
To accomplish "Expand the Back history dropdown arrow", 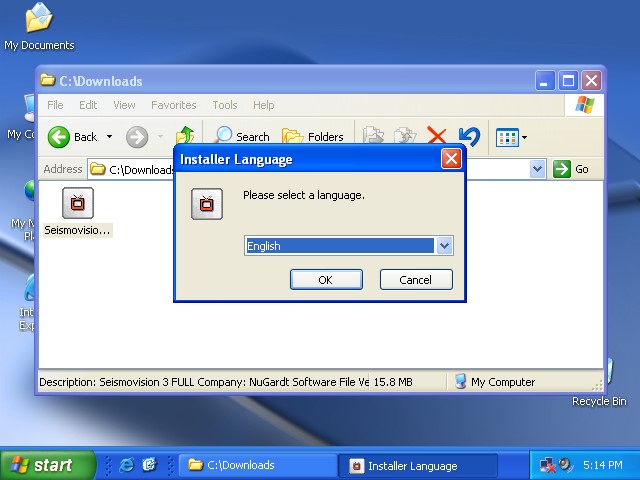I will (109, 137).
